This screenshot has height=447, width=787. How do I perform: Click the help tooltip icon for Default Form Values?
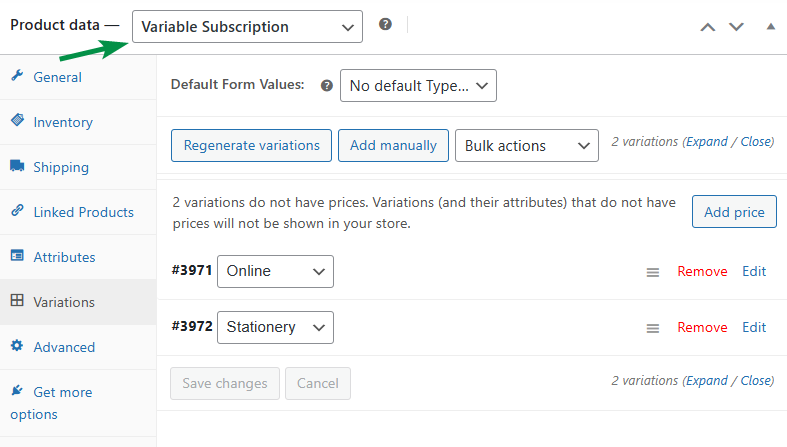point(326,86)
